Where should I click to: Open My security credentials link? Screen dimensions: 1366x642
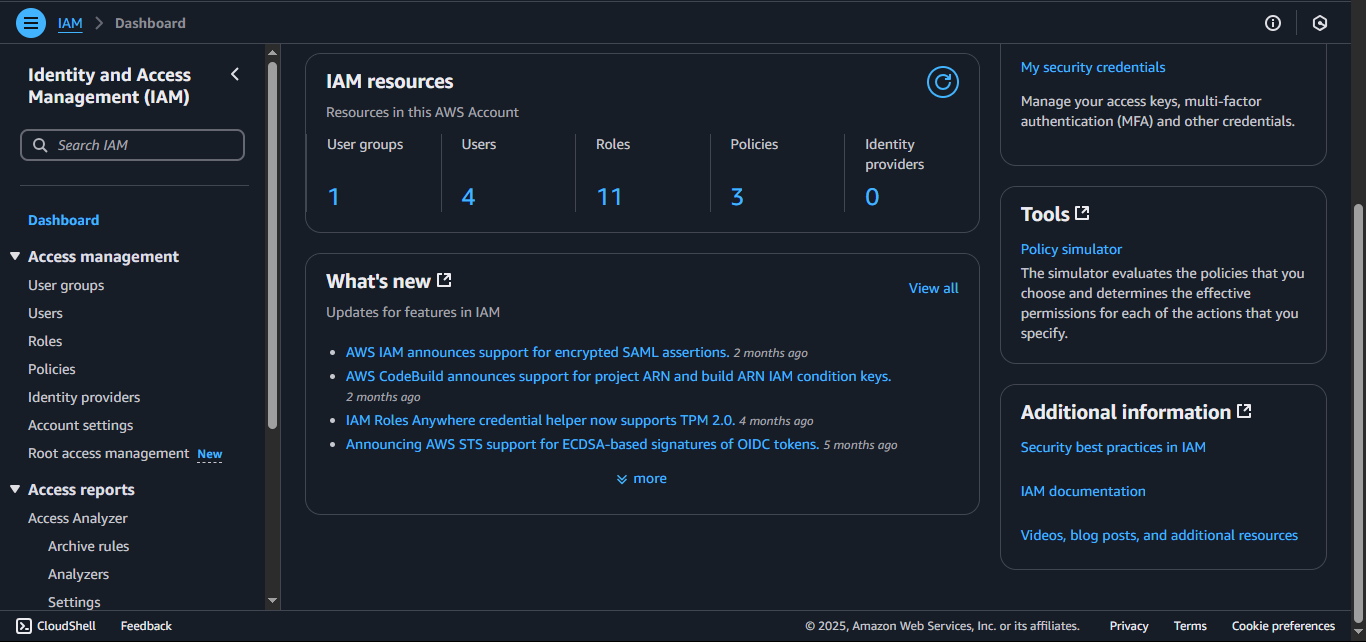click(x=1093, y=67)
